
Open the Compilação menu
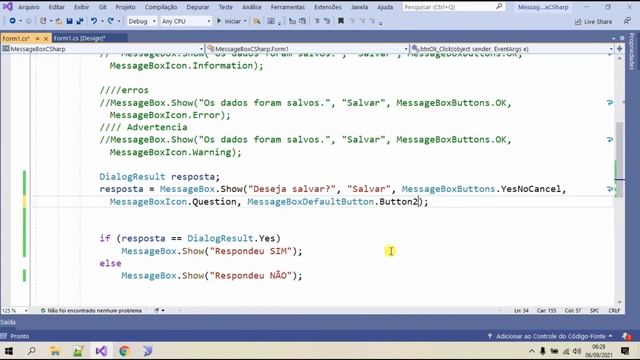click(161, 7)
